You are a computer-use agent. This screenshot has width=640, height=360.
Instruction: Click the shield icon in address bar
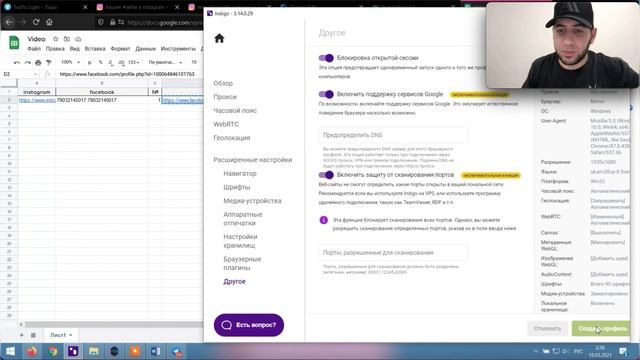point(101,22)
